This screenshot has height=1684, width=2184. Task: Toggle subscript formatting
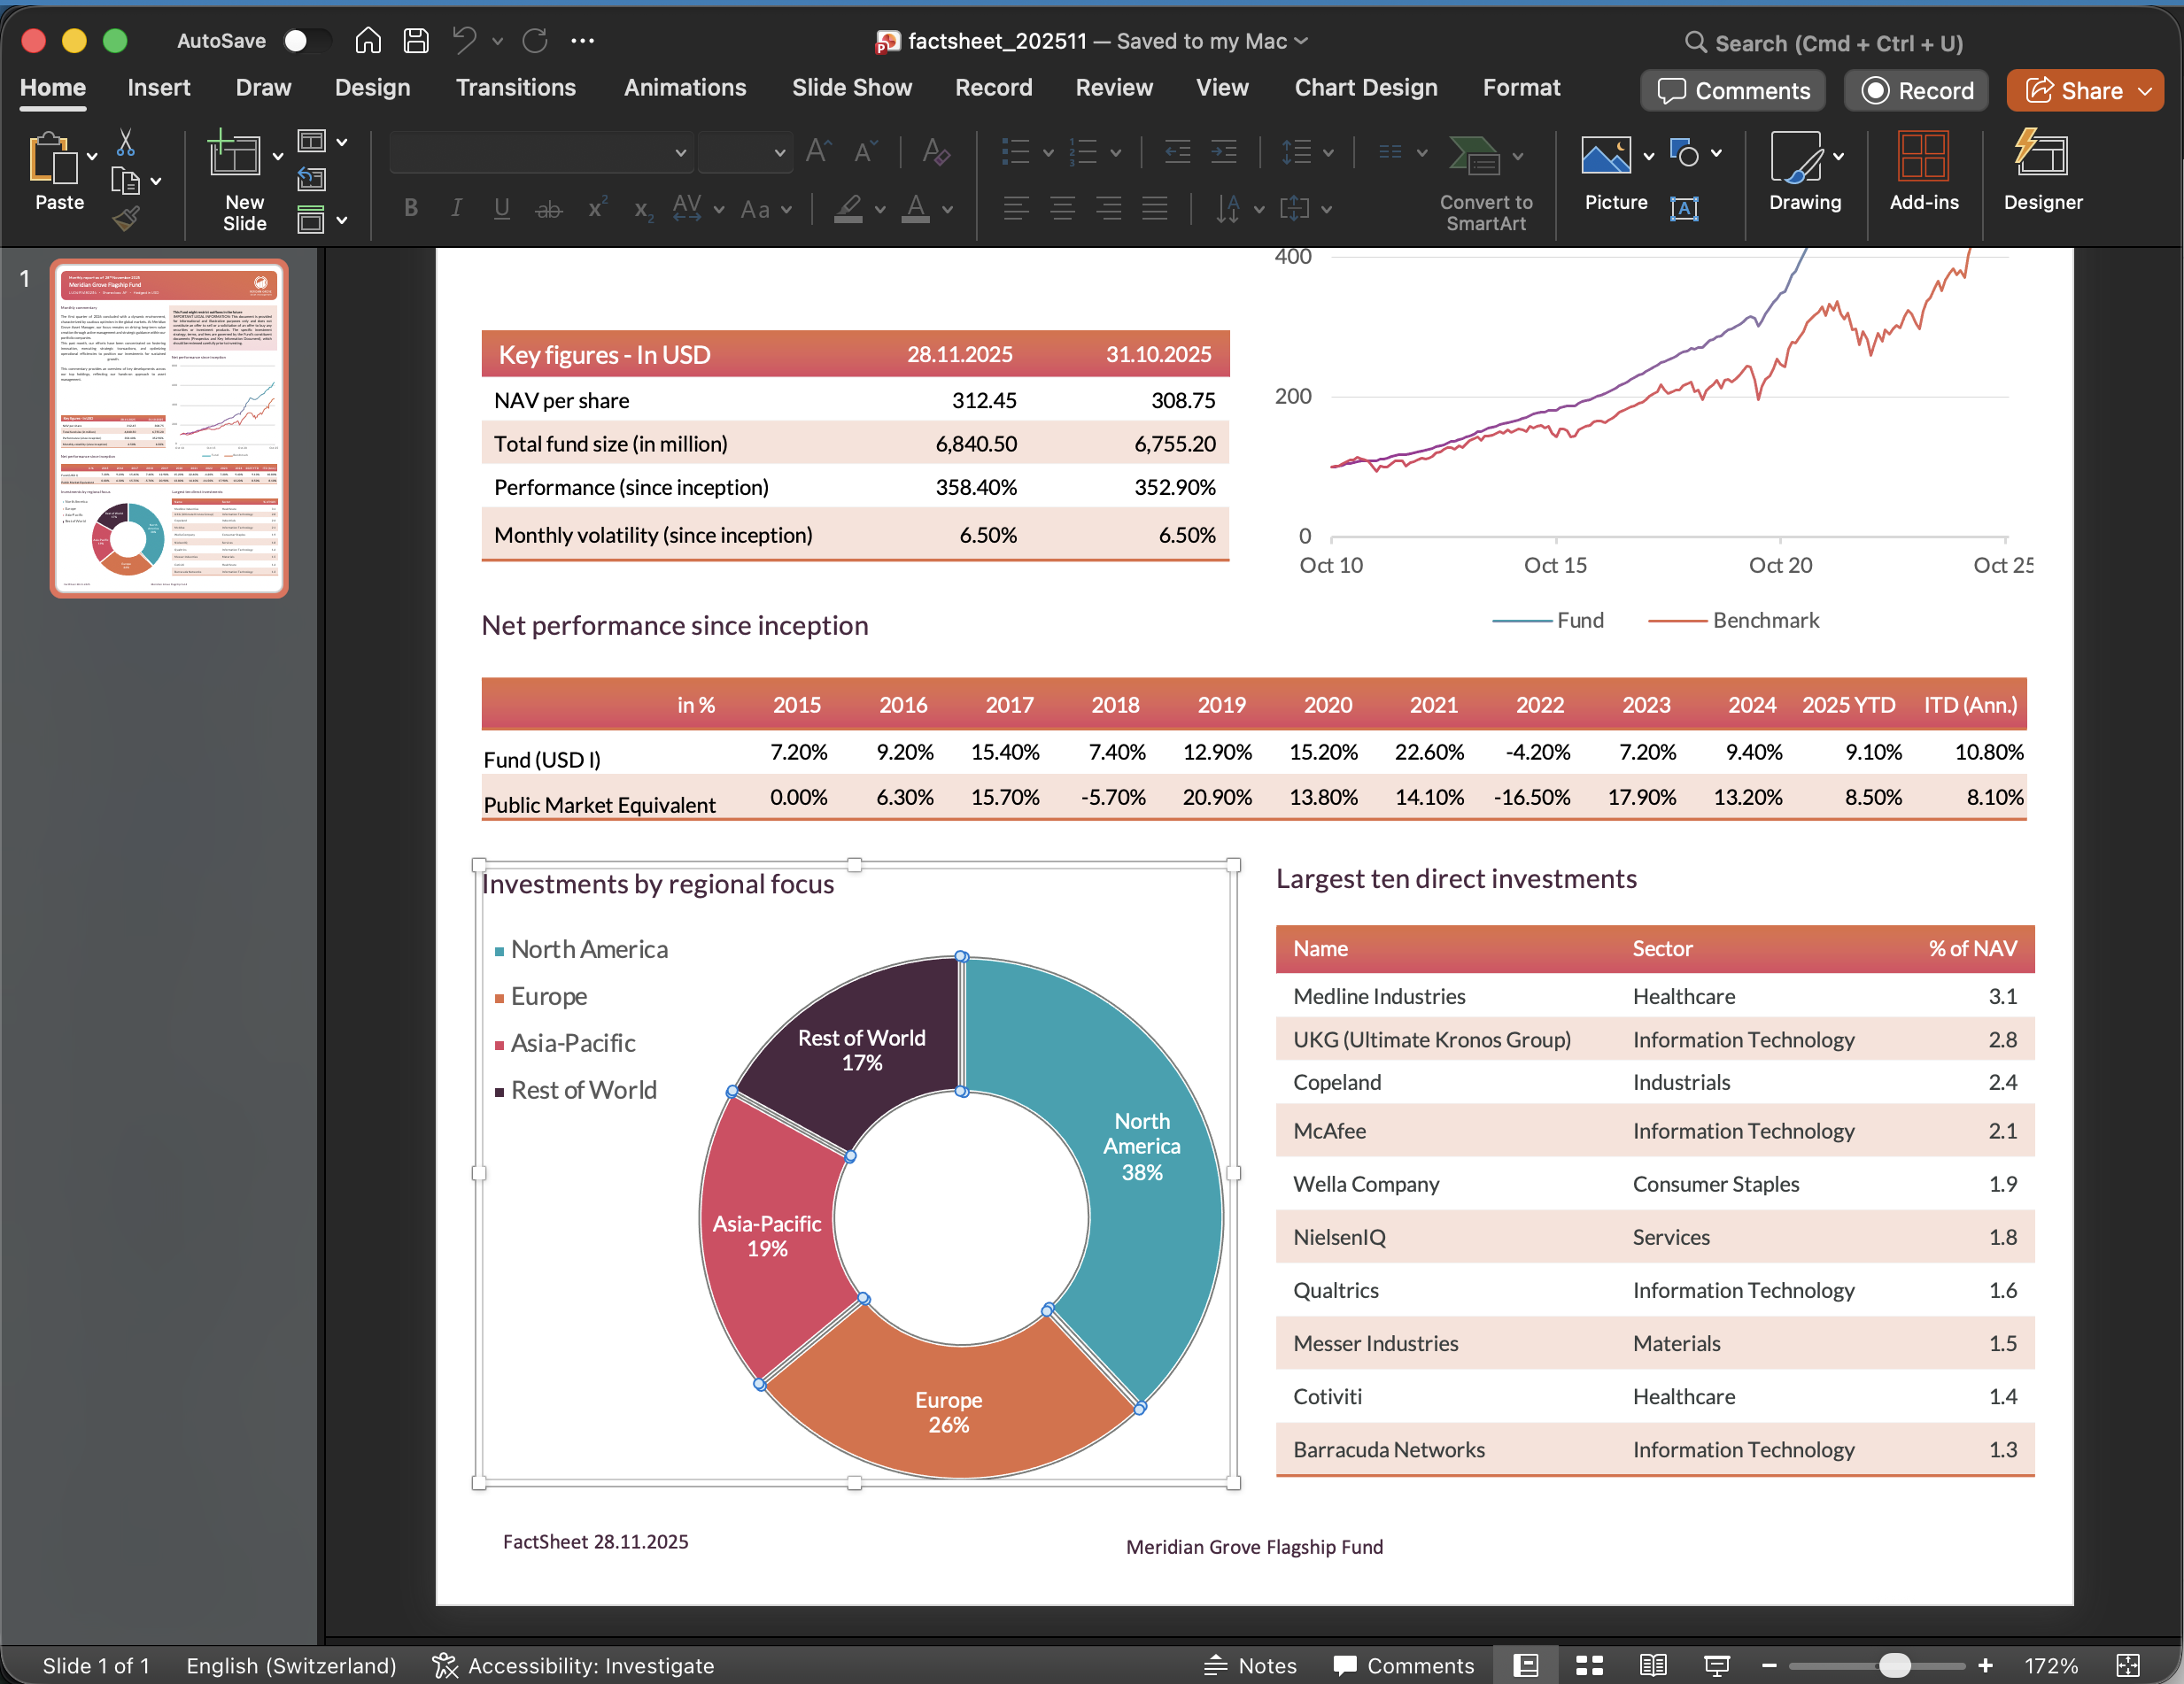[641, 211]
